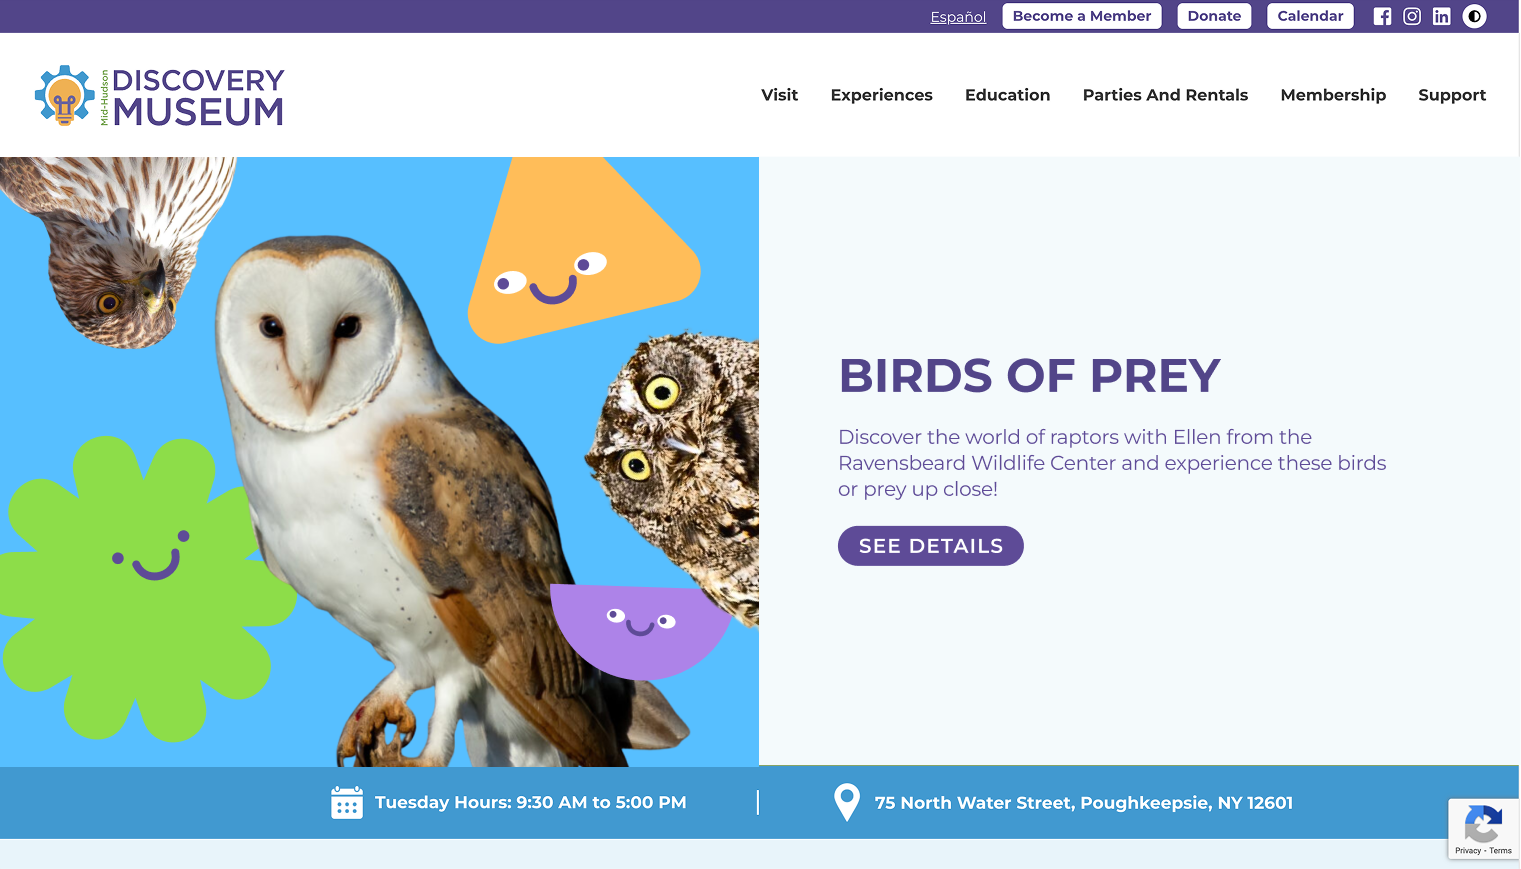Click the Become a Member button
The image size is (1521, 869).
1082,16
